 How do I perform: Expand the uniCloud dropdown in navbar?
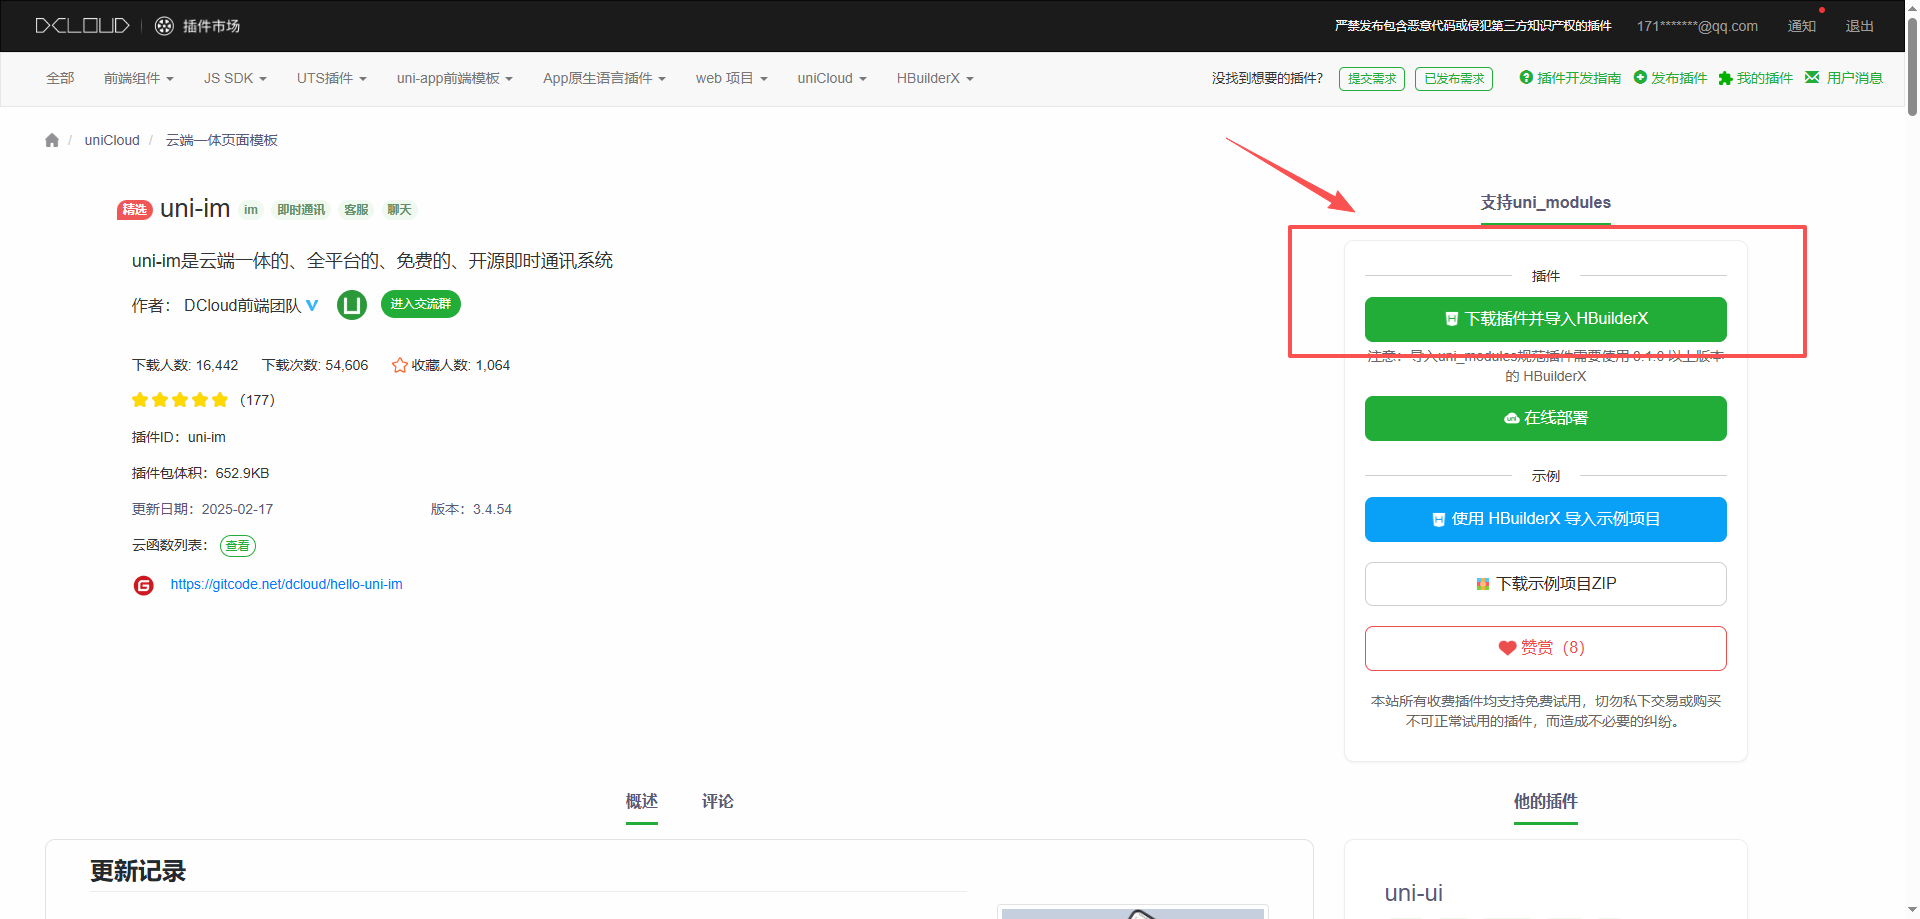pyautogui.click(x=832, y=78)
